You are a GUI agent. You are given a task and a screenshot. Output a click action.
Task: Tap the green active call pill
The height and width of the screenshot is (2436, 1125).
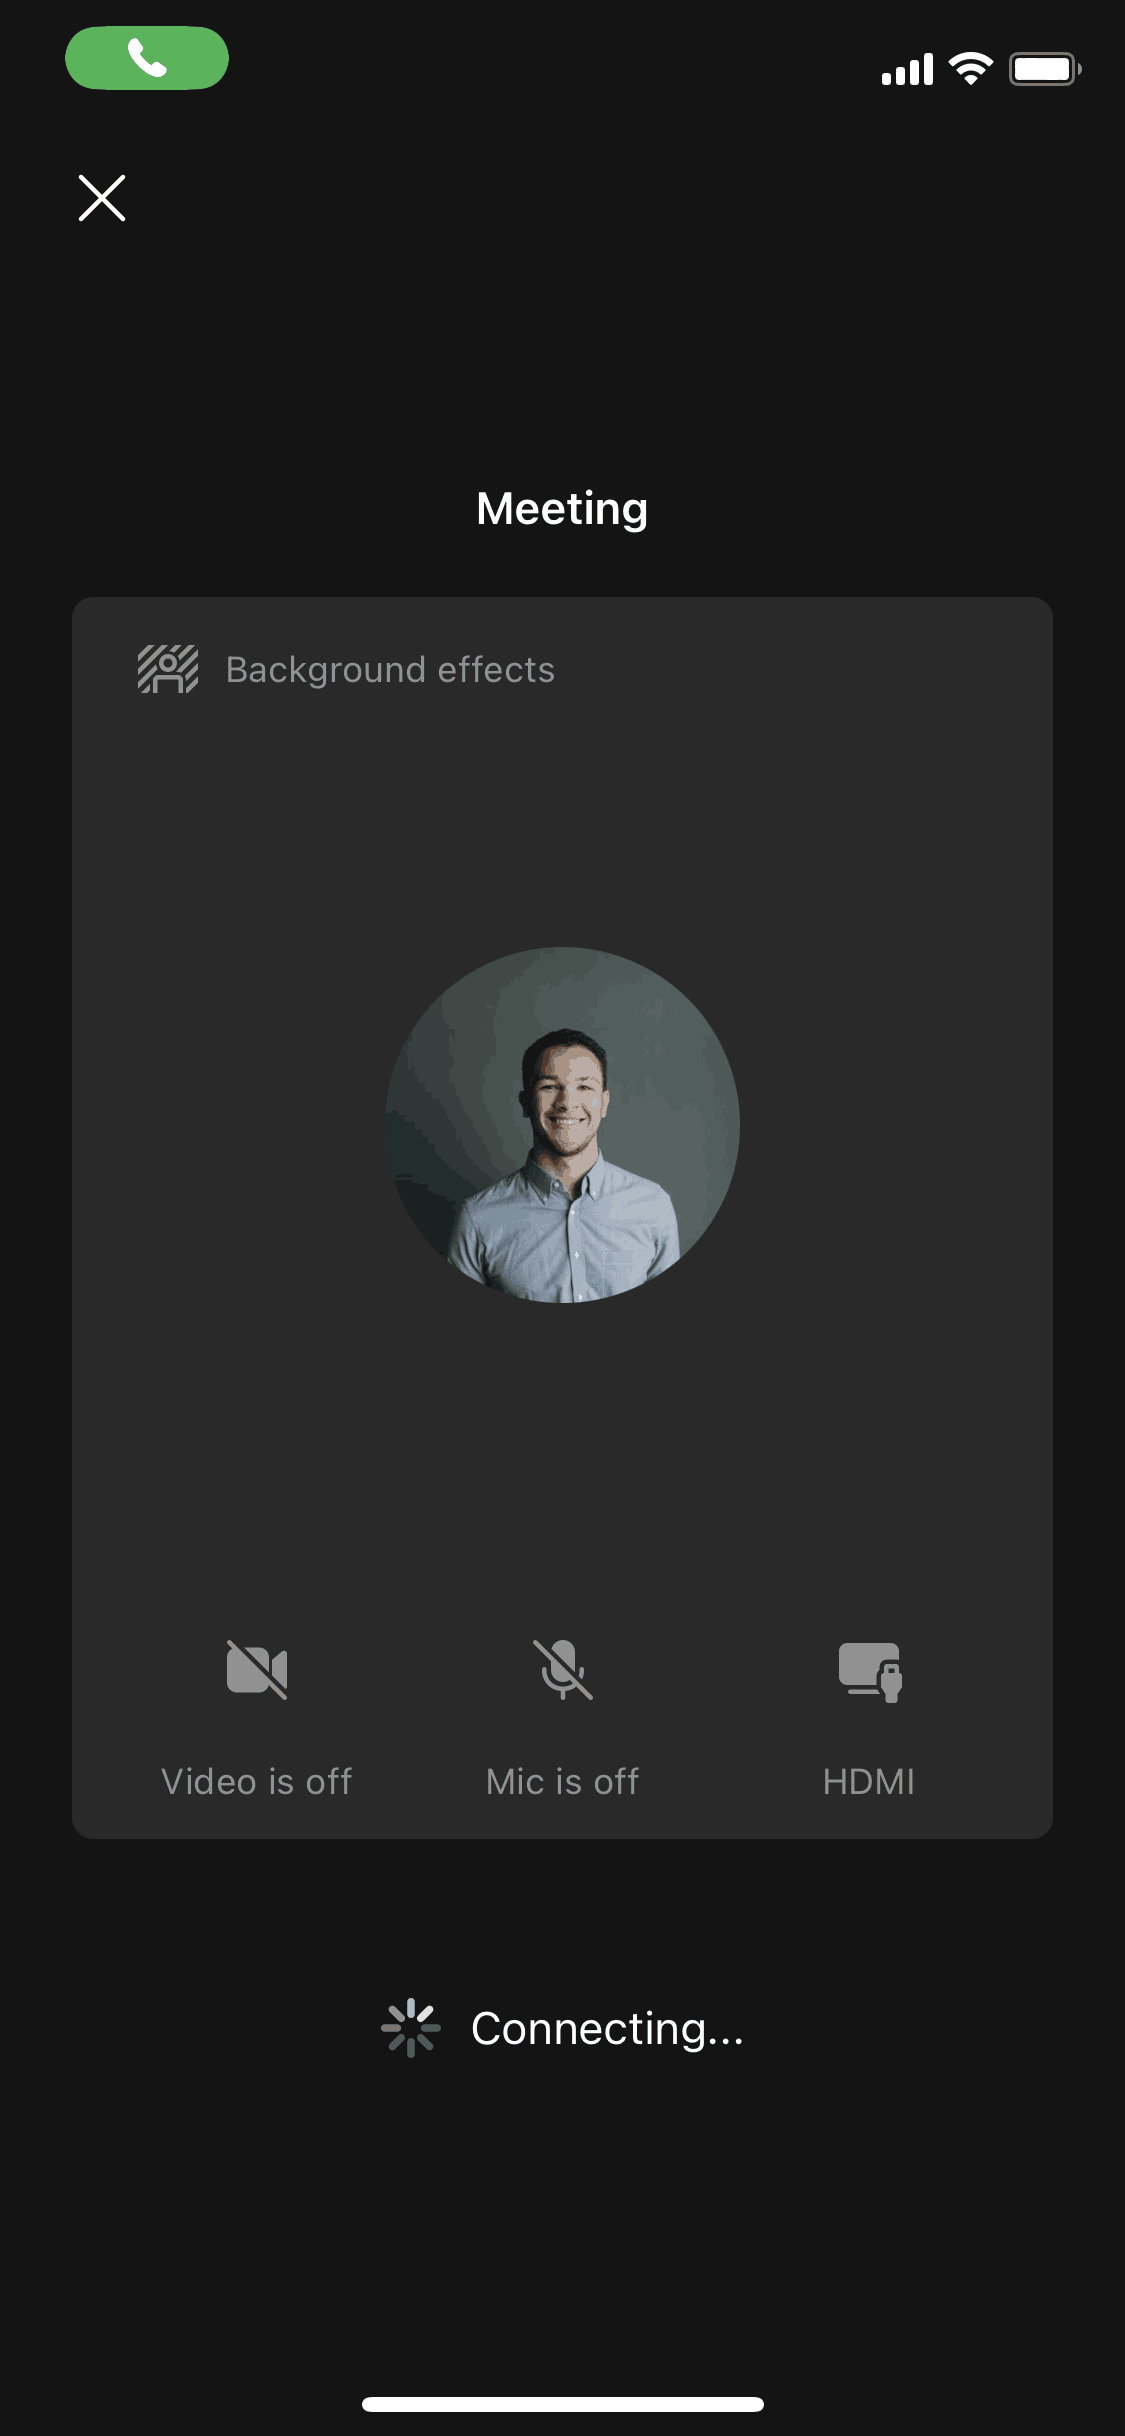(146, 58)
